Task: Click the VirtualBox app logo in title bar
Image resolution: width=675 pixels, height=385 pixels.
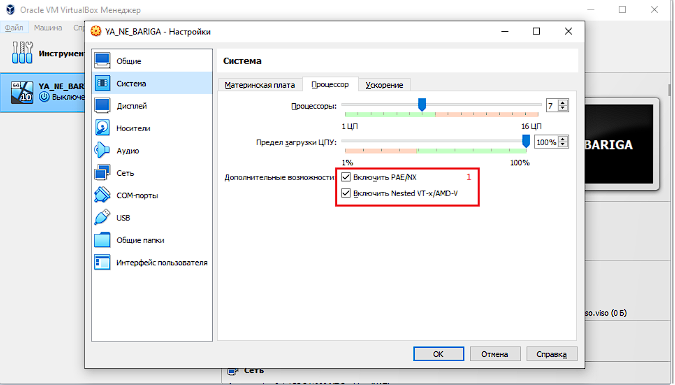Action: point(10,9)
